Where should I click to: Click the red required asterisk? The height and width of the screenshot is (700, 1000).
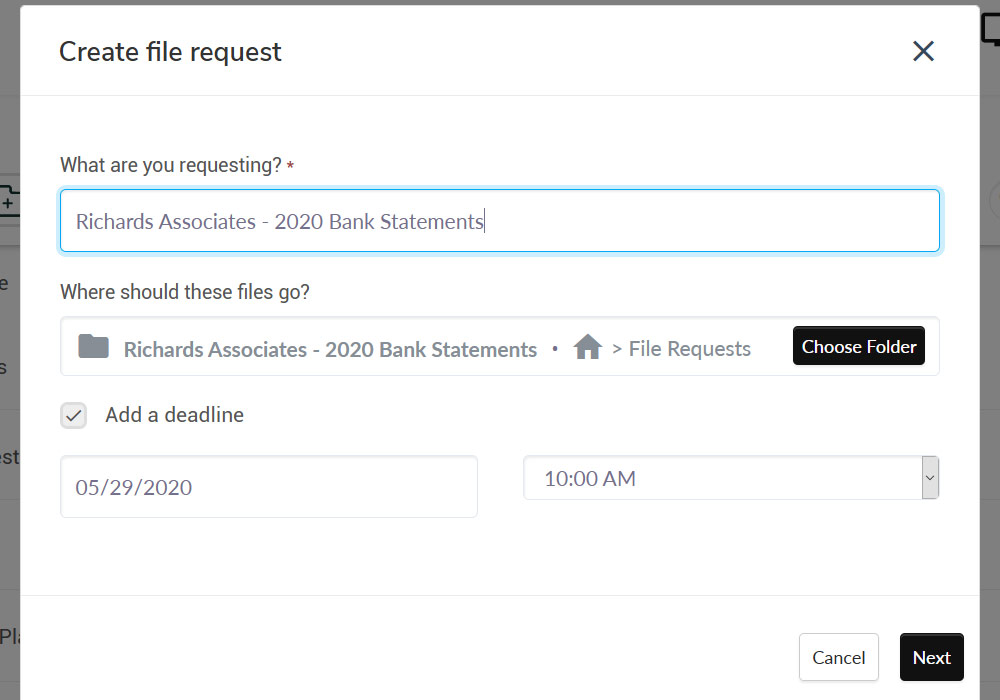290,166
